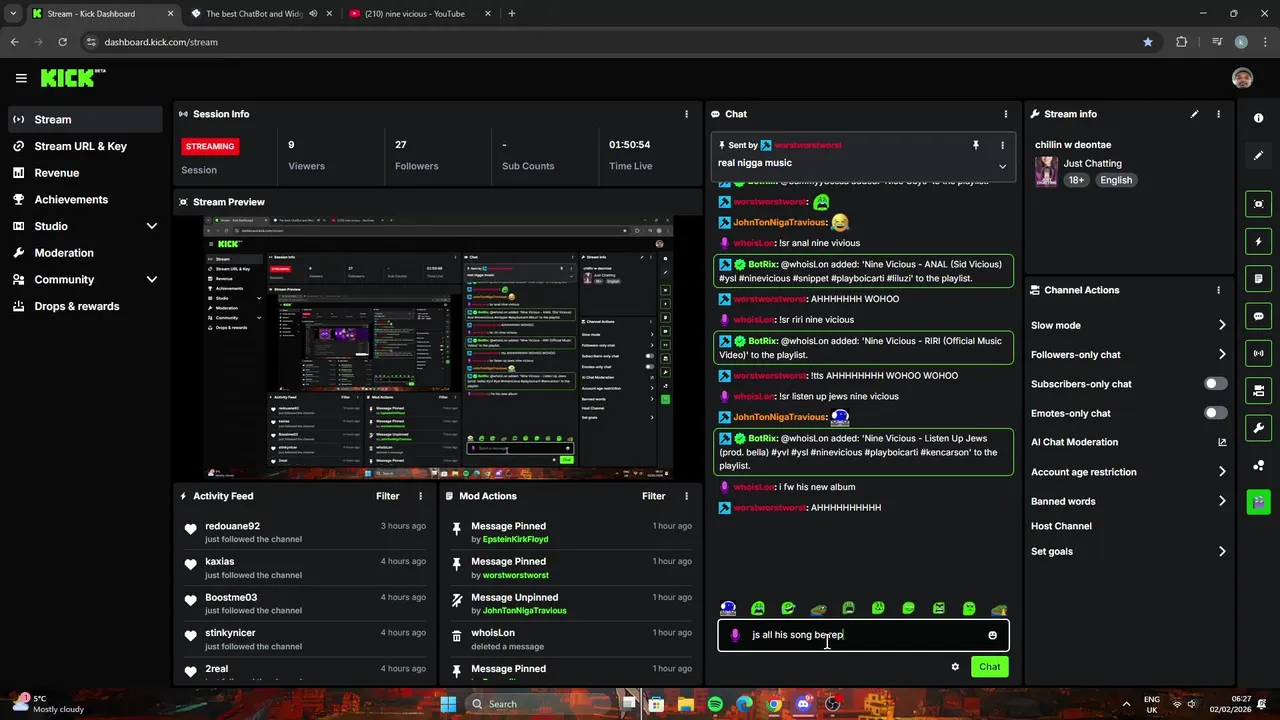The image size is (1280, 720).
Task: Open the Chat panel options menu
Action: click(x=1005, y=114)
